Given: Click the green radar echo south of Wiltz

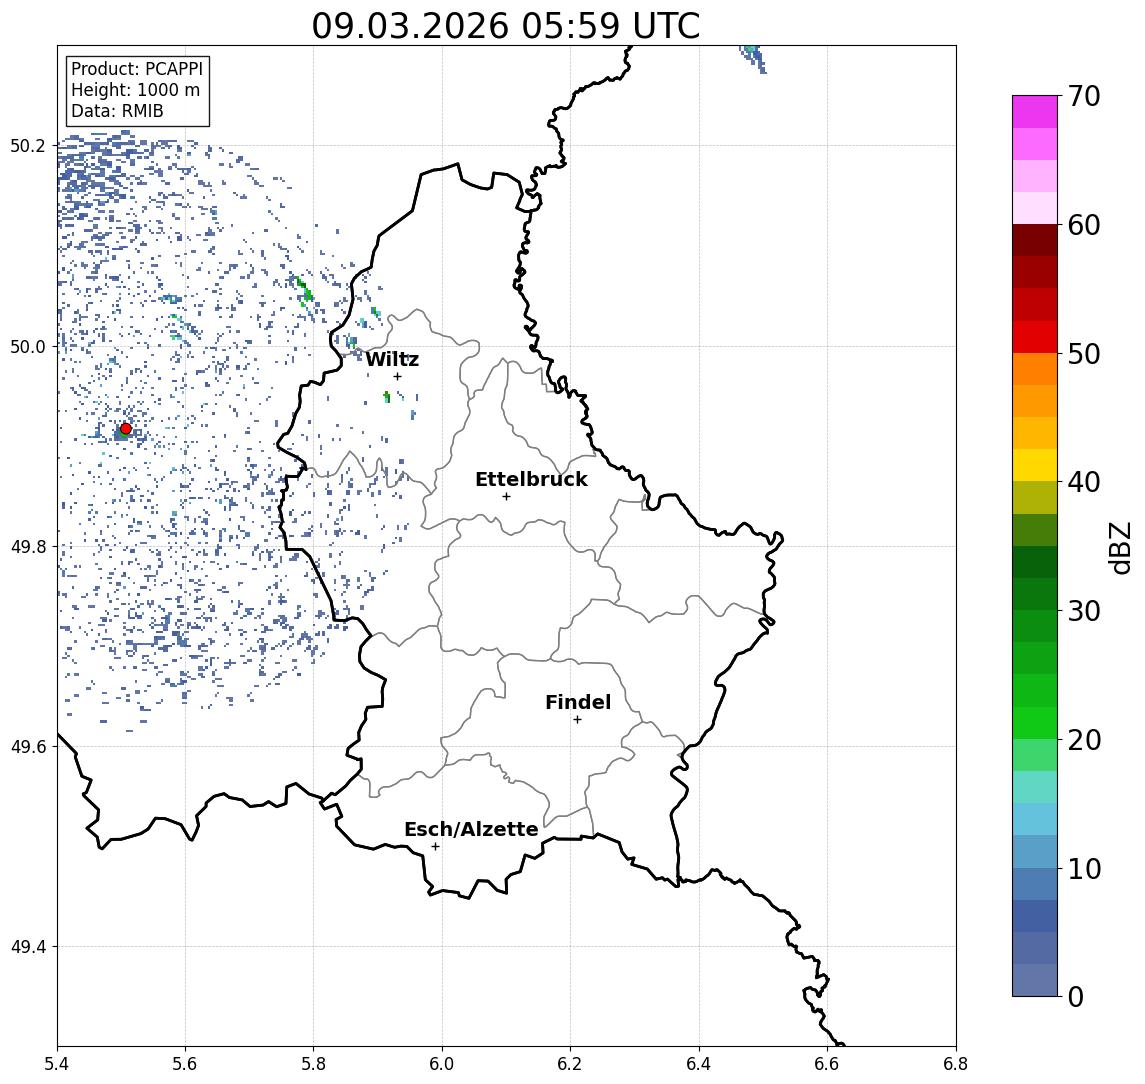Looking at the screenshot, I should pos(387,397).
